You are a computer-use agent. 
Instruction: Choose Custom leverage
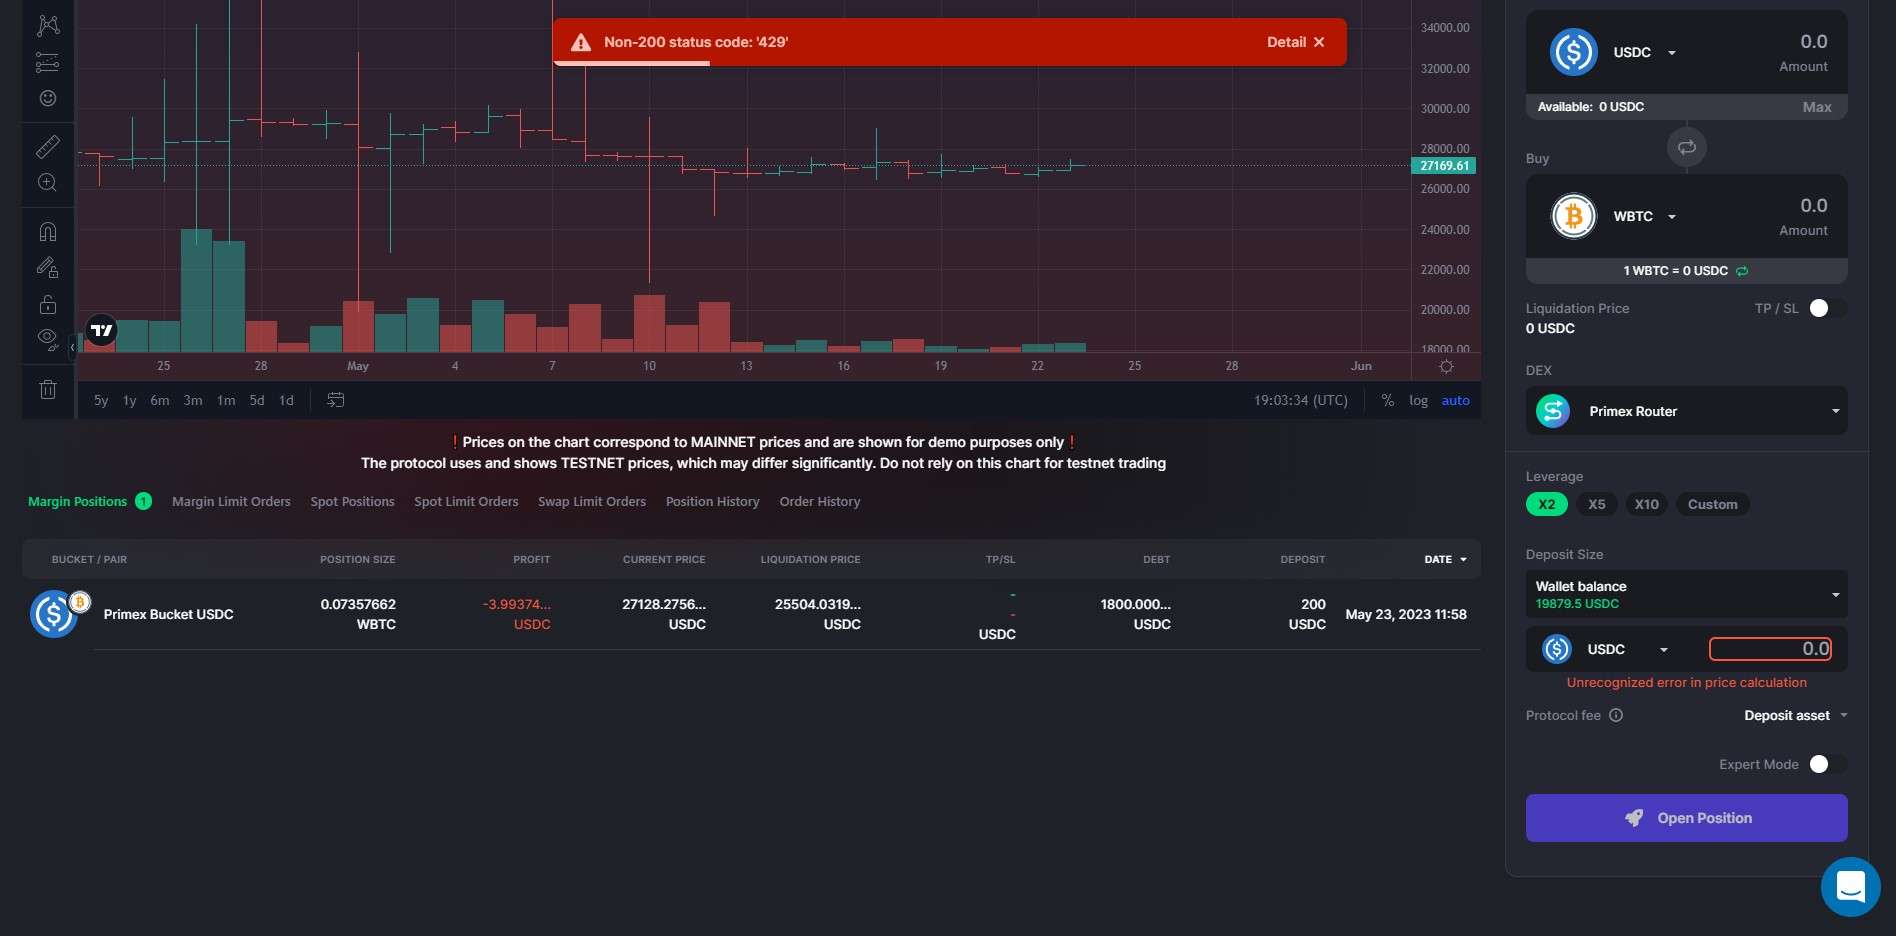1712,504
